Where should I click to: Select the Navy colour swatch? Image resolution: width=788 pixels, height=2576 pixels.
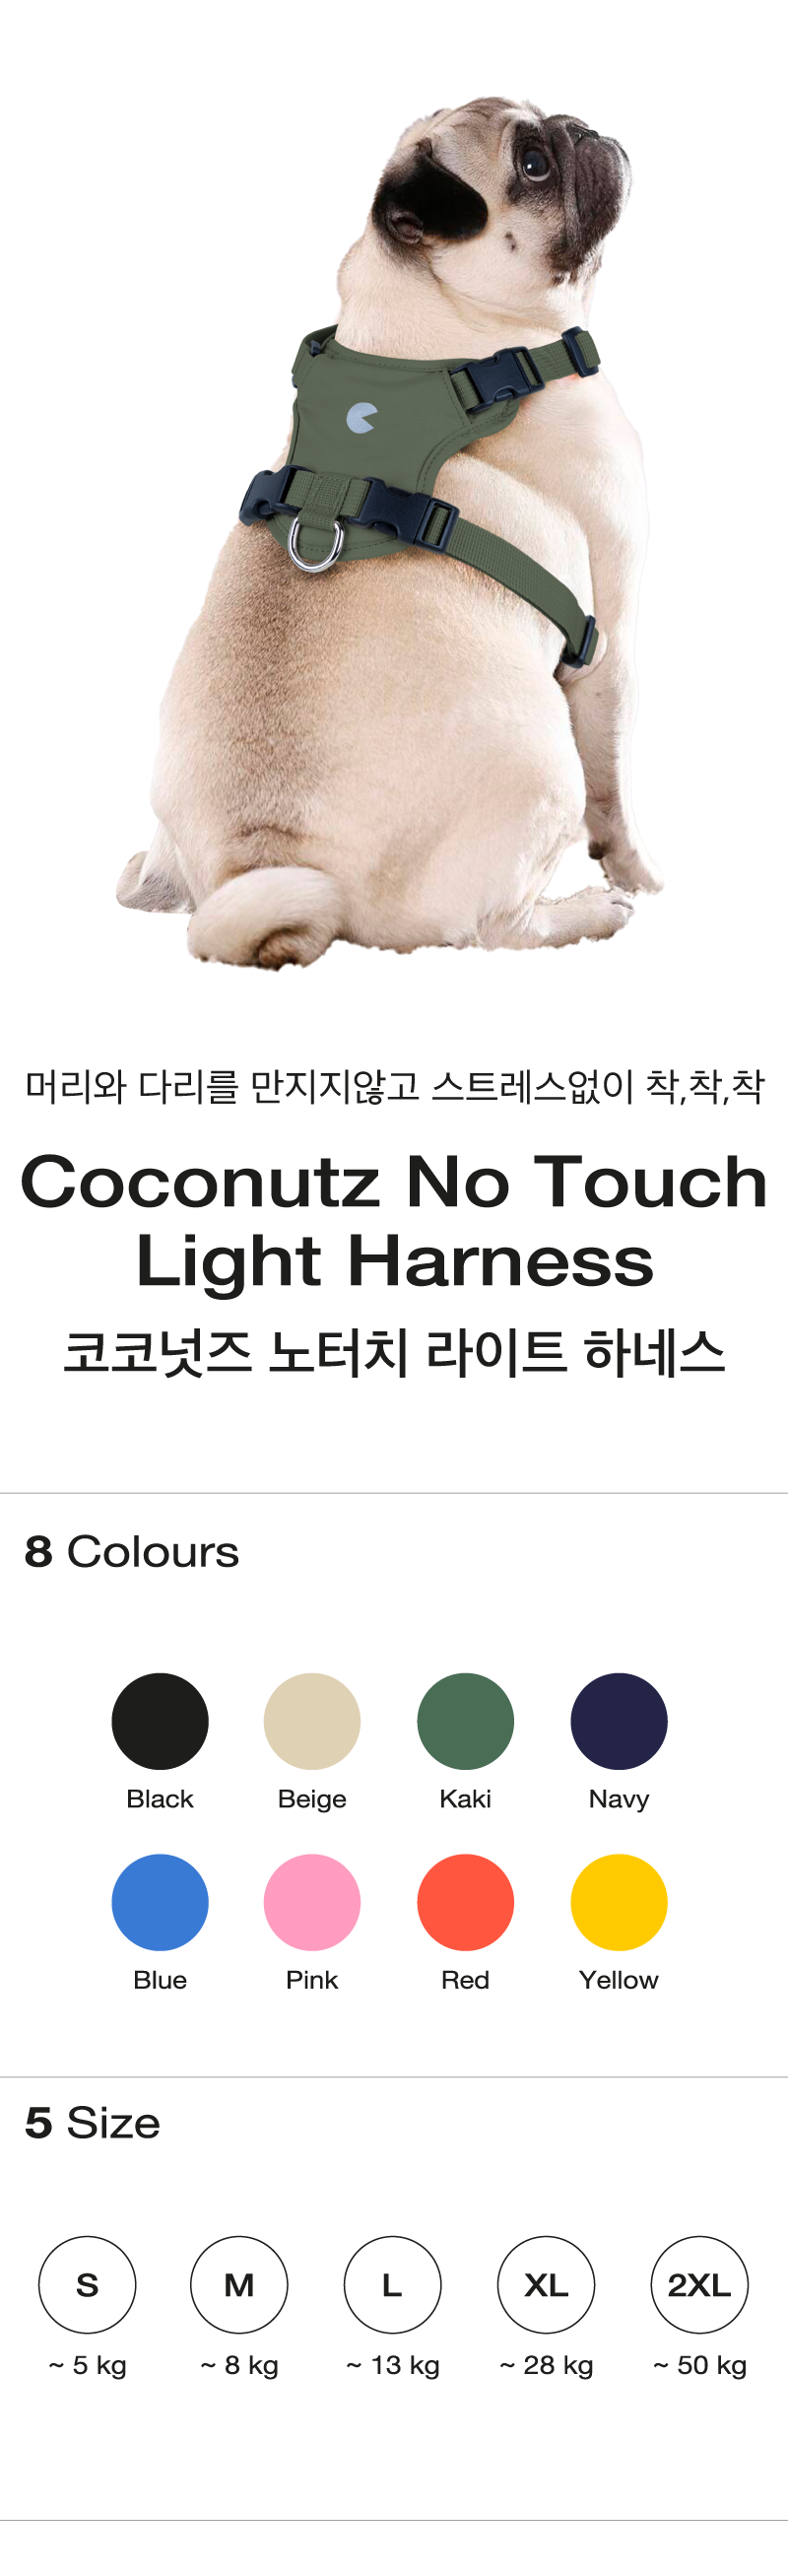[x=618, y=1721]
